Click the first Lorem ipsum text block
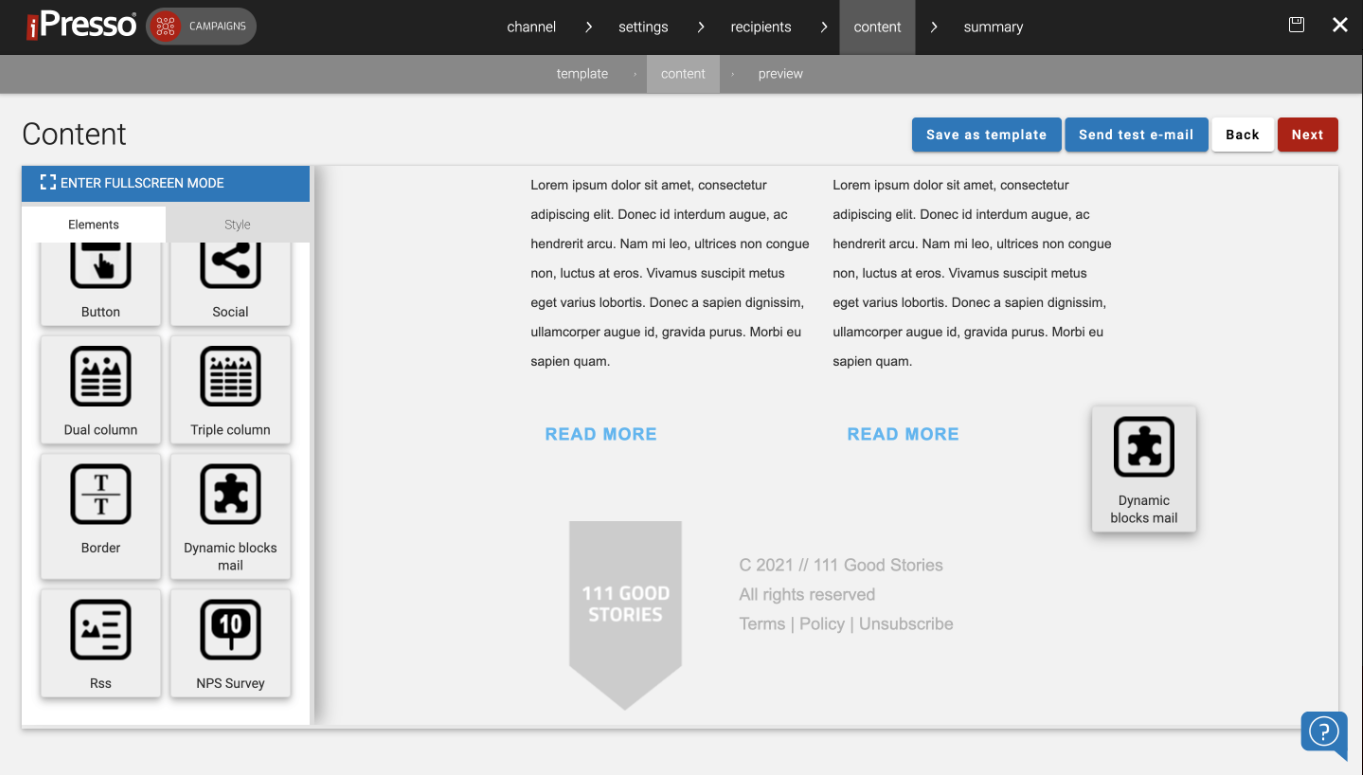Viewport: 1363px width, 775px height. (670, 273)
